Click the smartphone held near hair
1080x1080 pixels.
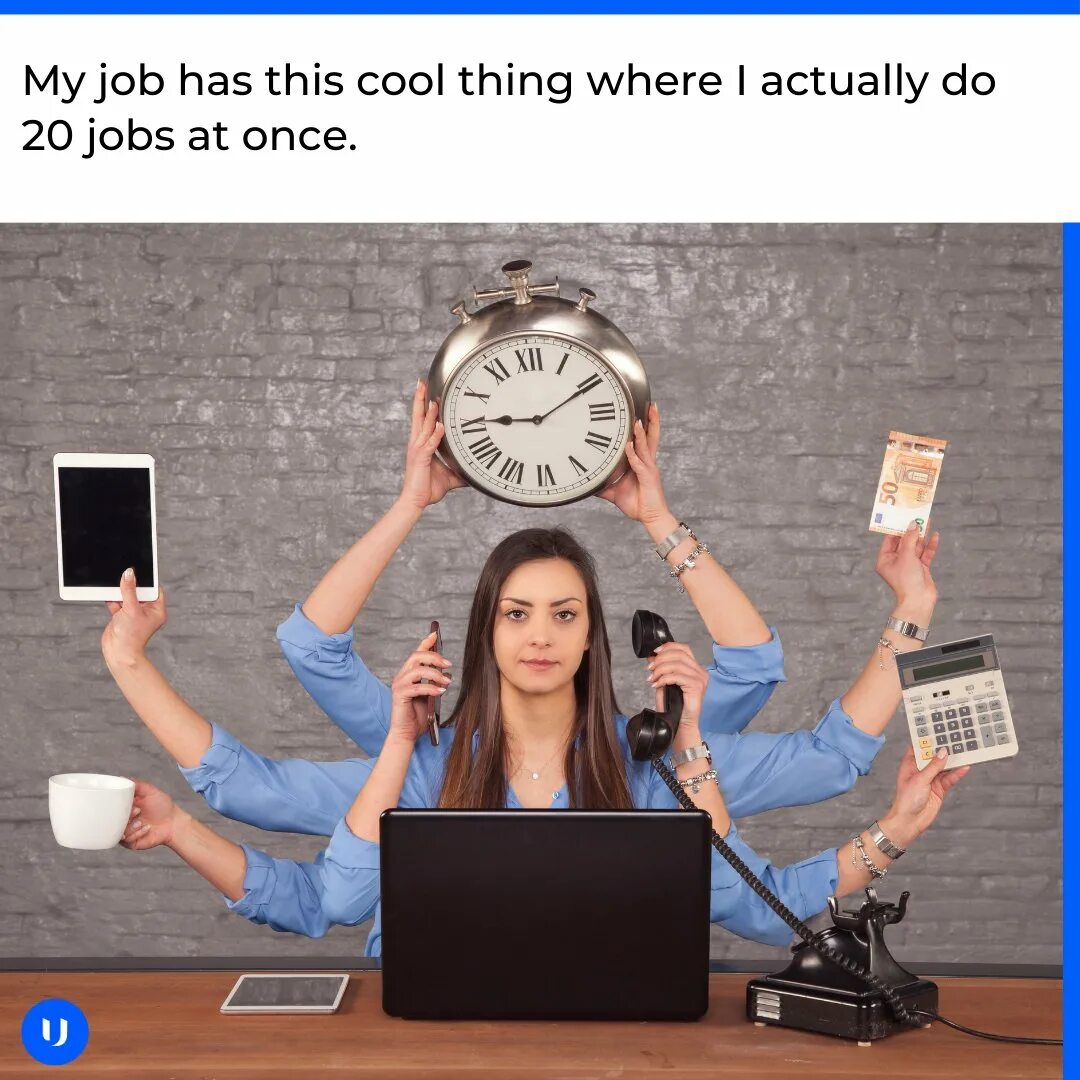pos(434,682)
